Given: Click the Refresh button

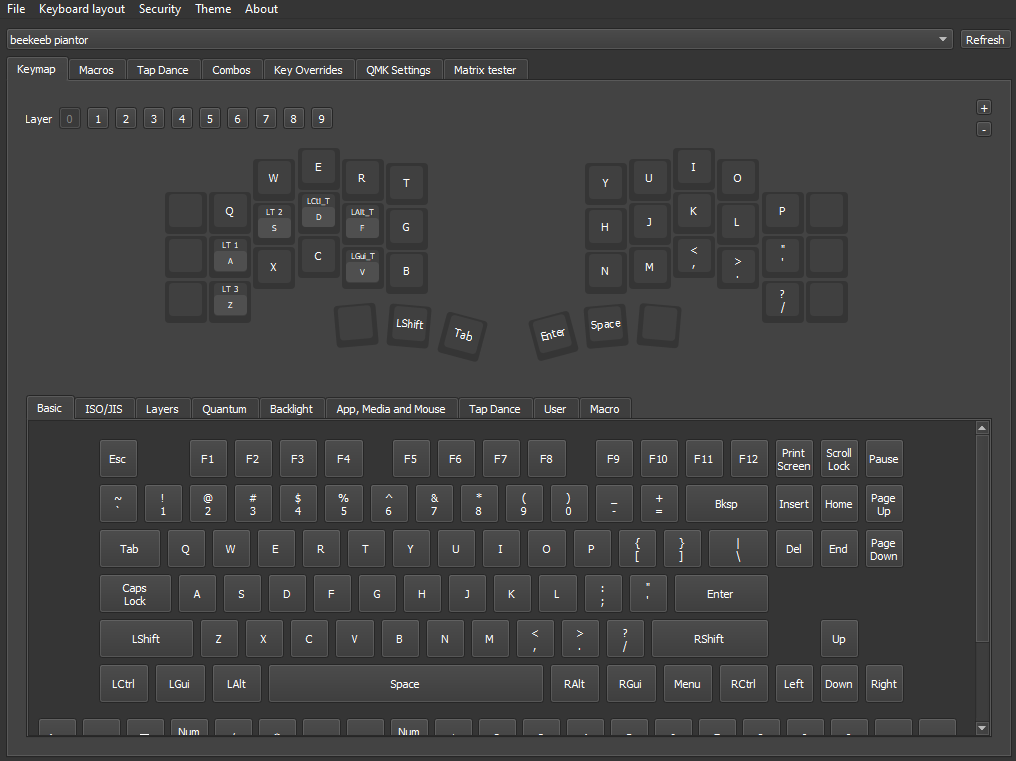Looking at the screenshot, I should tap(985, 40).
